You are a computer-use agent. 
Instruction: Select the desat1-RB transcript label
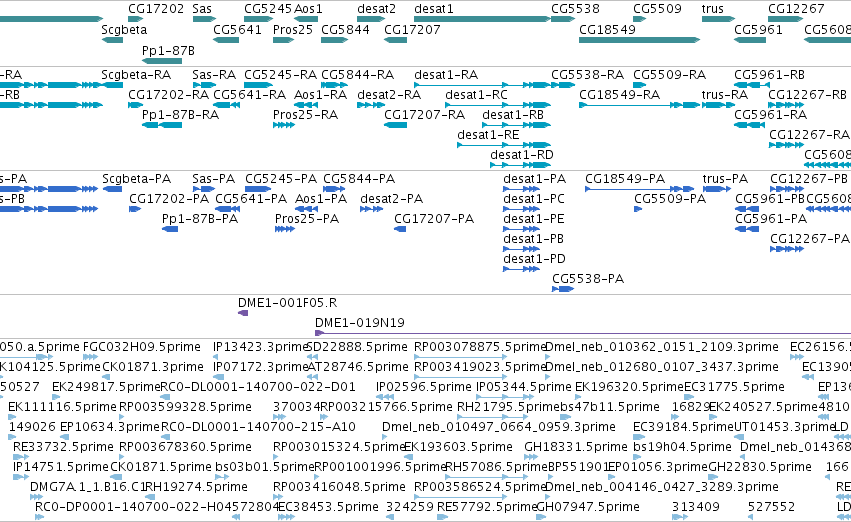(512, 115)
